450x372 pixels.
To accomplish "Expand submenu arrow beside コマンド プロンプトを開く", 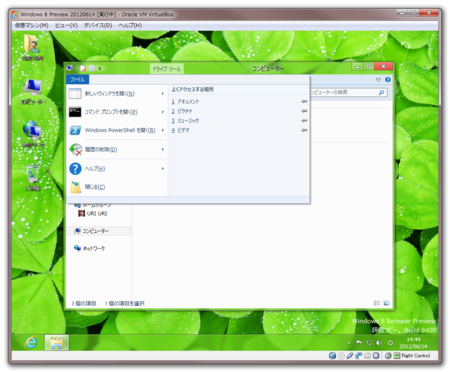I will [163, 112].
